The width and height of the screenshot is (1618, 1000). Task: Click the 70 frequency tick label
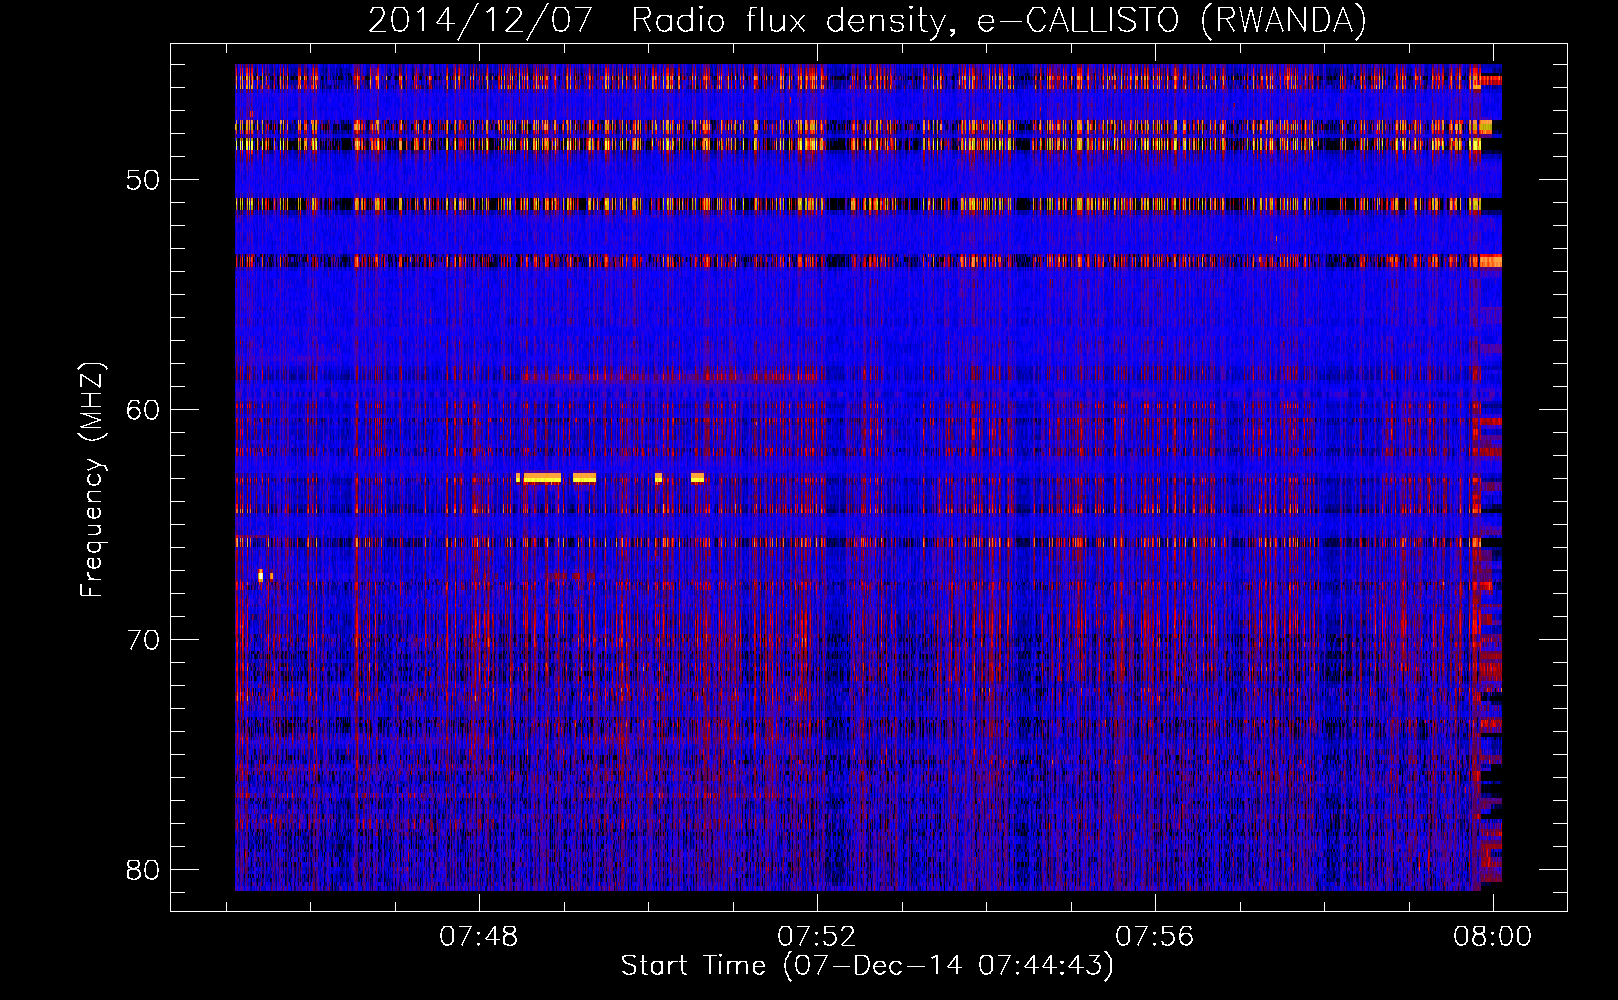coord(144,639)
